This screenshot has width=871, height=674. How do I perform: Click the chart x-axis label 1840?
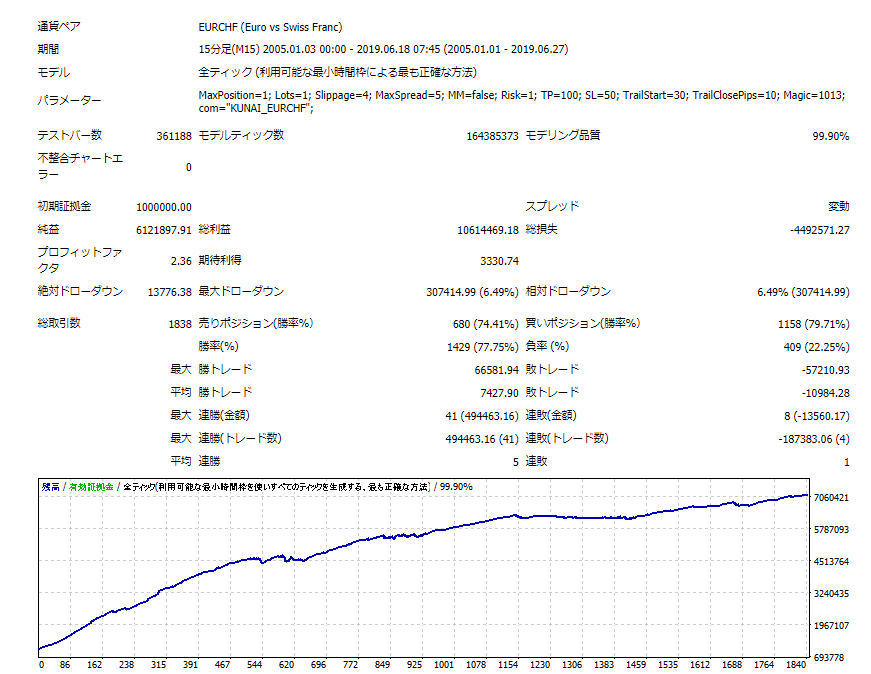coord(796,665)
